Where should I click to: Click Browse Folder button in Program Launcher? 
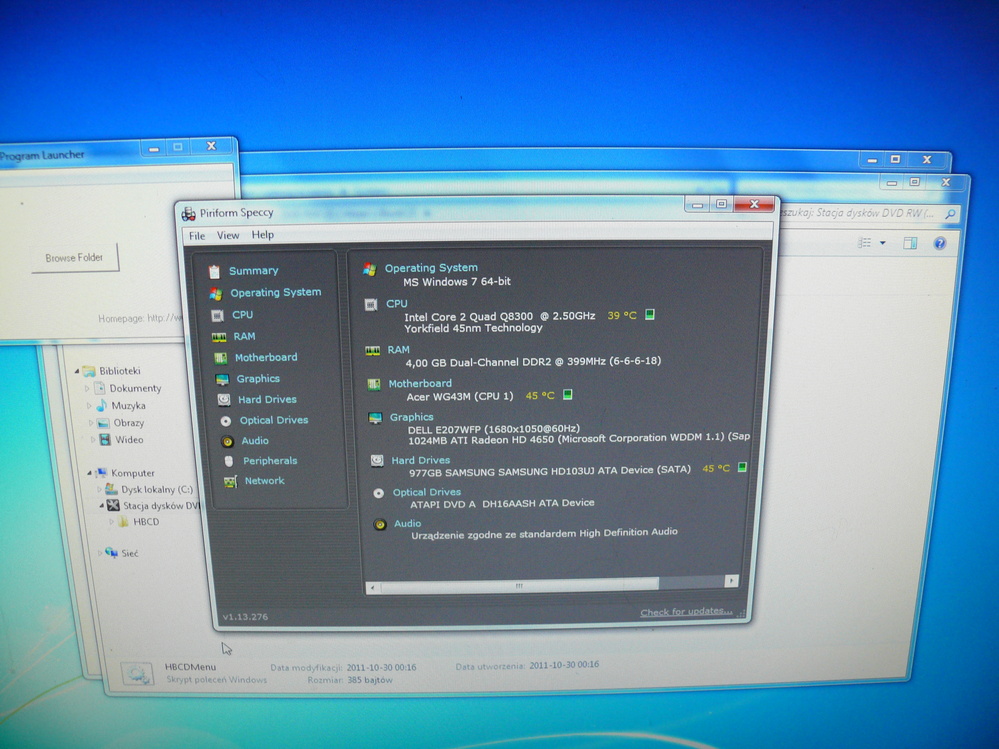(x=75, y=258)
